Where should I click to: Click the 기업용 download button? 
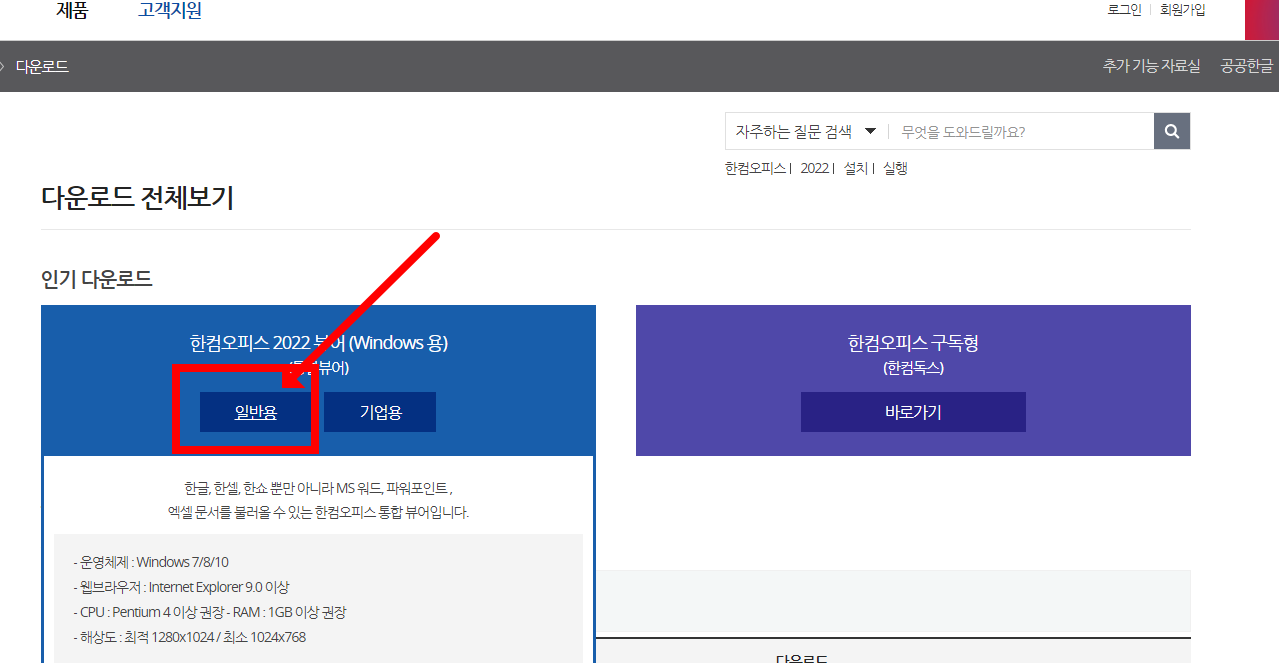pyautogui.click(x=379, y=411)
